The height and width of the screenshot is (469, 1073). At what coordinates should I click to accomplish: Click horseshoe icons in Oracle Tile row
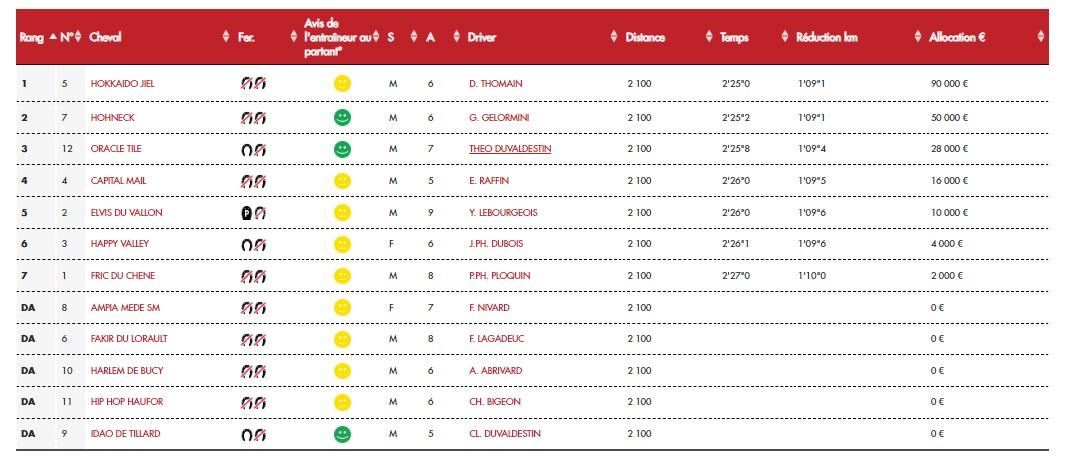click(252, 150)
